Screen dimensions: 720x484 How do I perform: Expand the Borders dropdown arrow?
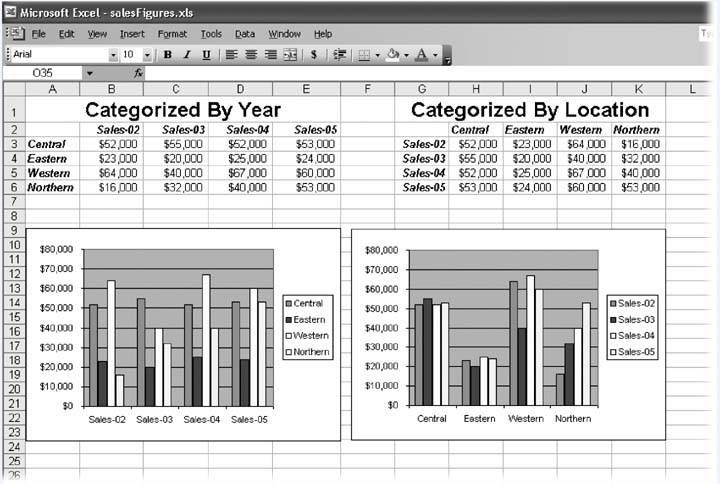coord(377,56)
